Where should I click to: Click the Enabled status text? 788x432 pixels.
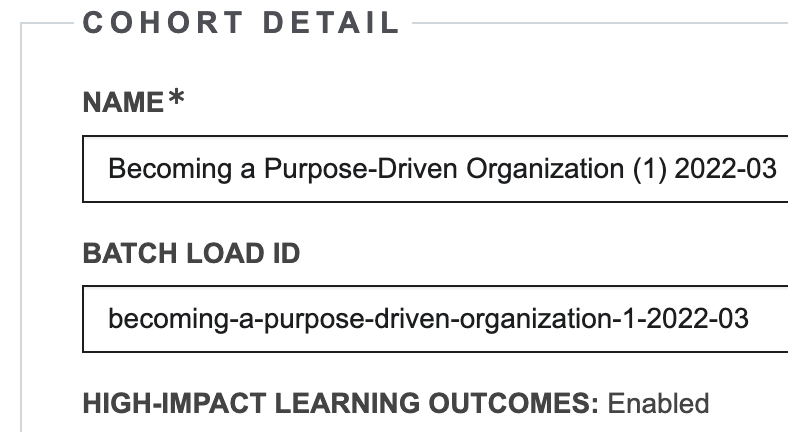[x=659, y=404]
